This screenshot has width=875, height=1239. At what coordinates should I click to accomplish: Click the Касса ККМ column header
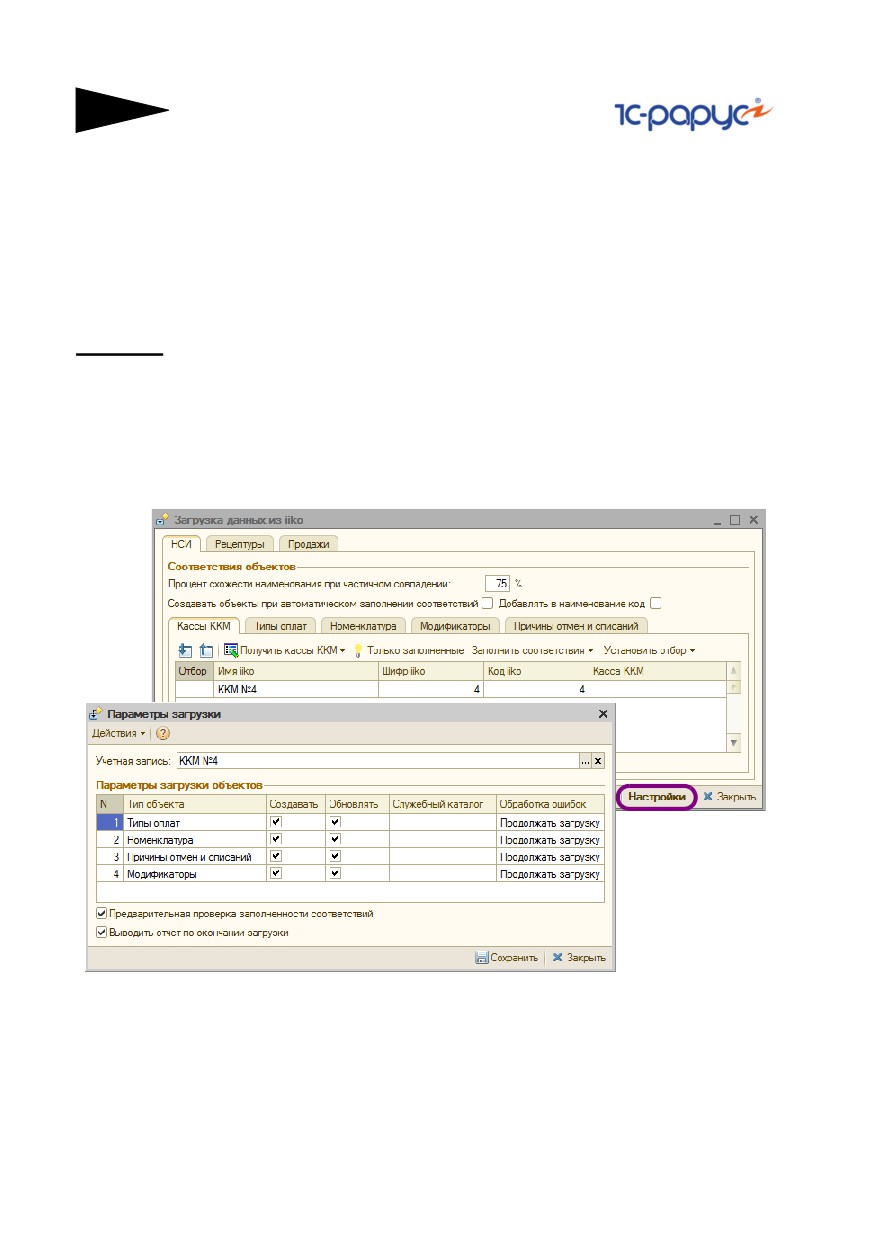pyautogui.click(x=656, y=671)
